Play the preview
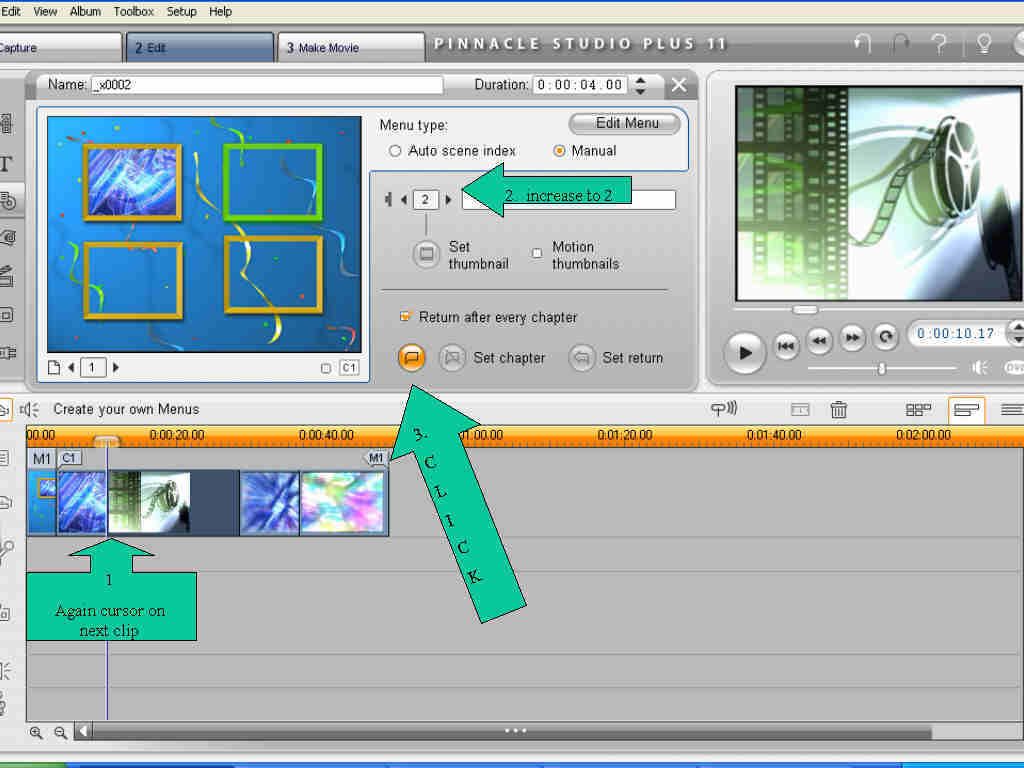The width and height of the screenshot is (1024, 768). 744,353
